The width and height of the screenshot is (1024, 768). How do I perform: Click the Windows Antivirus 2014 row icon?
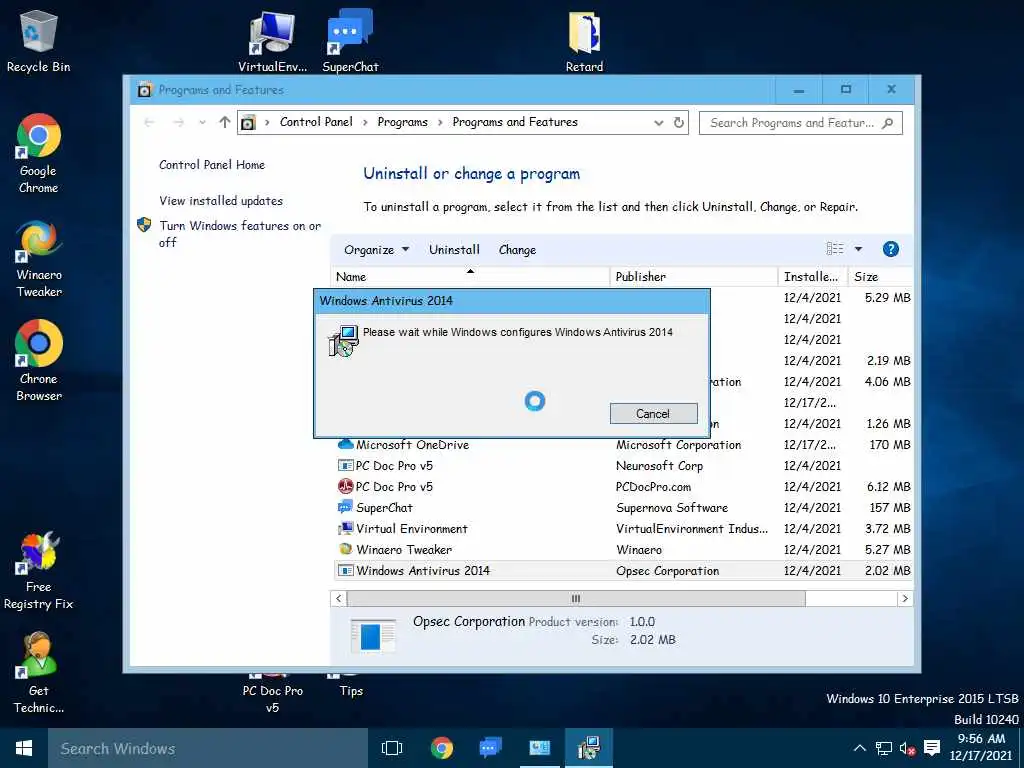345,570
